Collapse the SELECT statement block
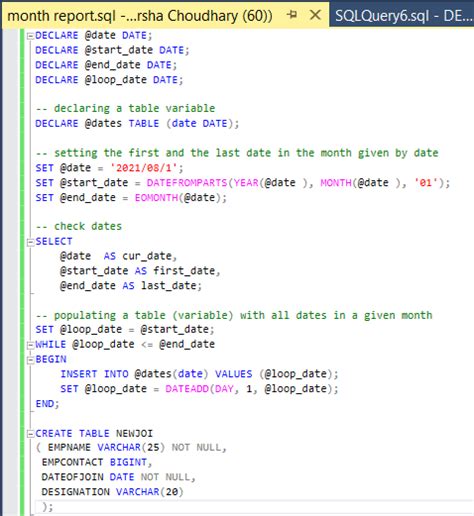Screen dimensions: 474x516 tap(30, 242)
